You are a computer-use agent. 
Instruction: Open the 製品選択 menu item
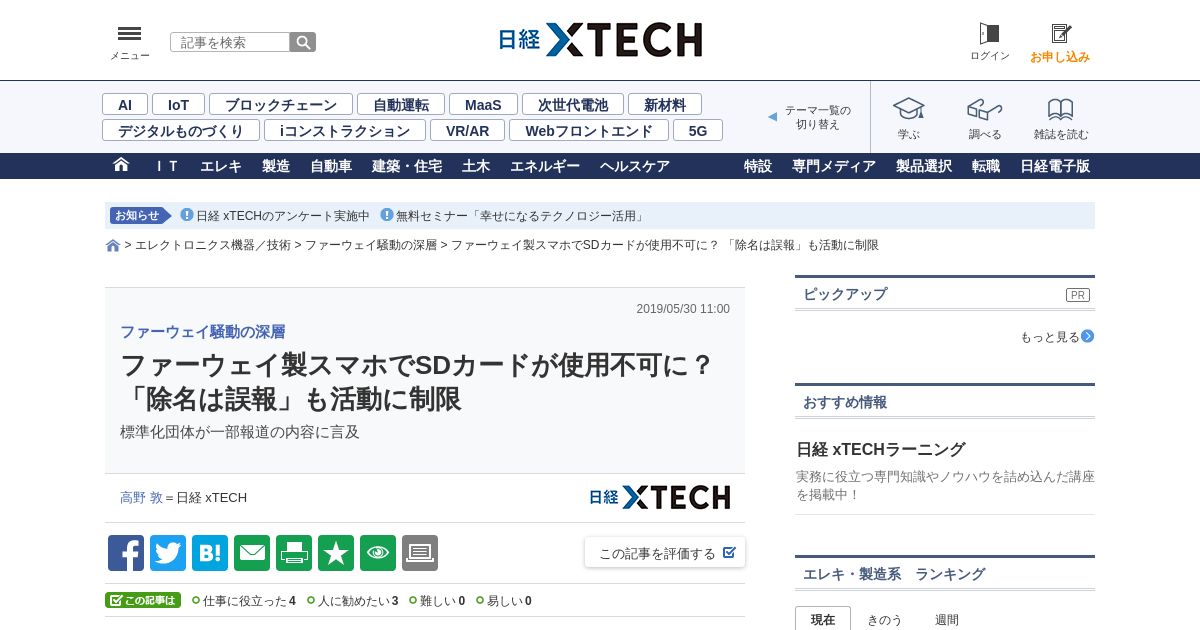[x=924, y=166]
